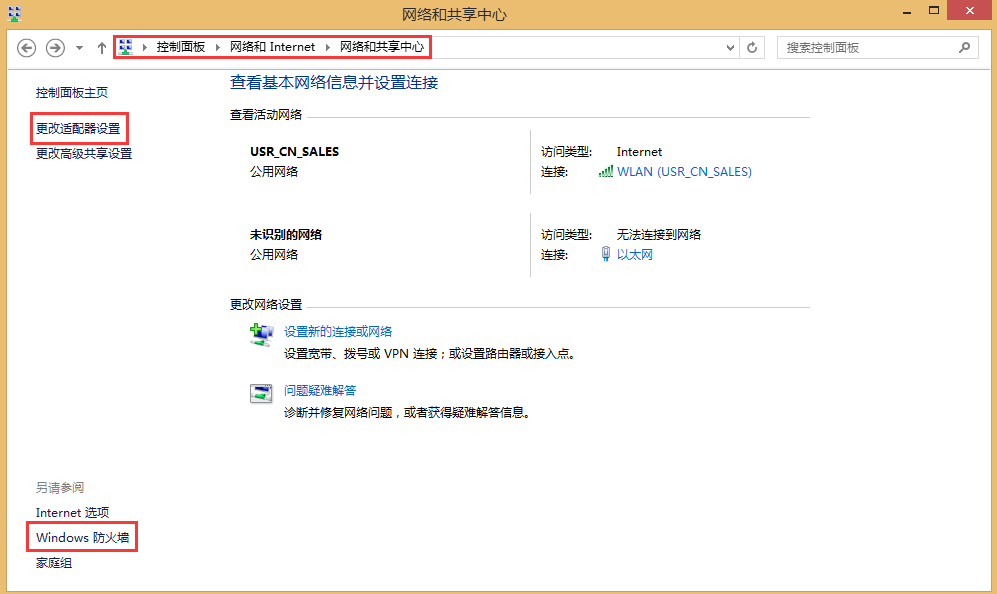Select 控制面板 in the breadcrumb path
Screen dimensions: 997x594
pos(180,47)
